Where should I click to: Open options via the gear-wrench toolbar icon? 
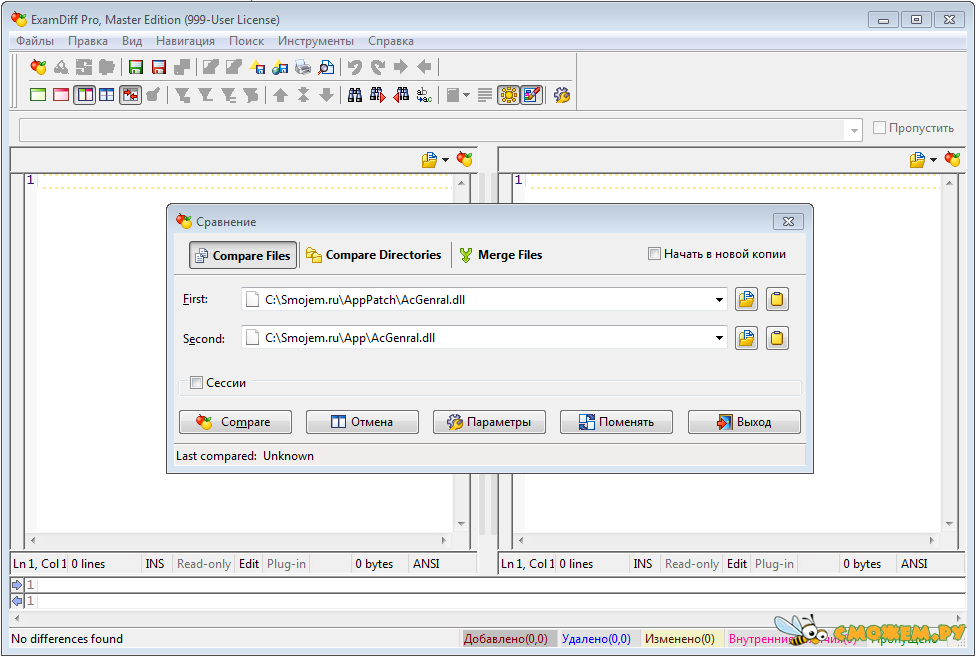point(561,95)
